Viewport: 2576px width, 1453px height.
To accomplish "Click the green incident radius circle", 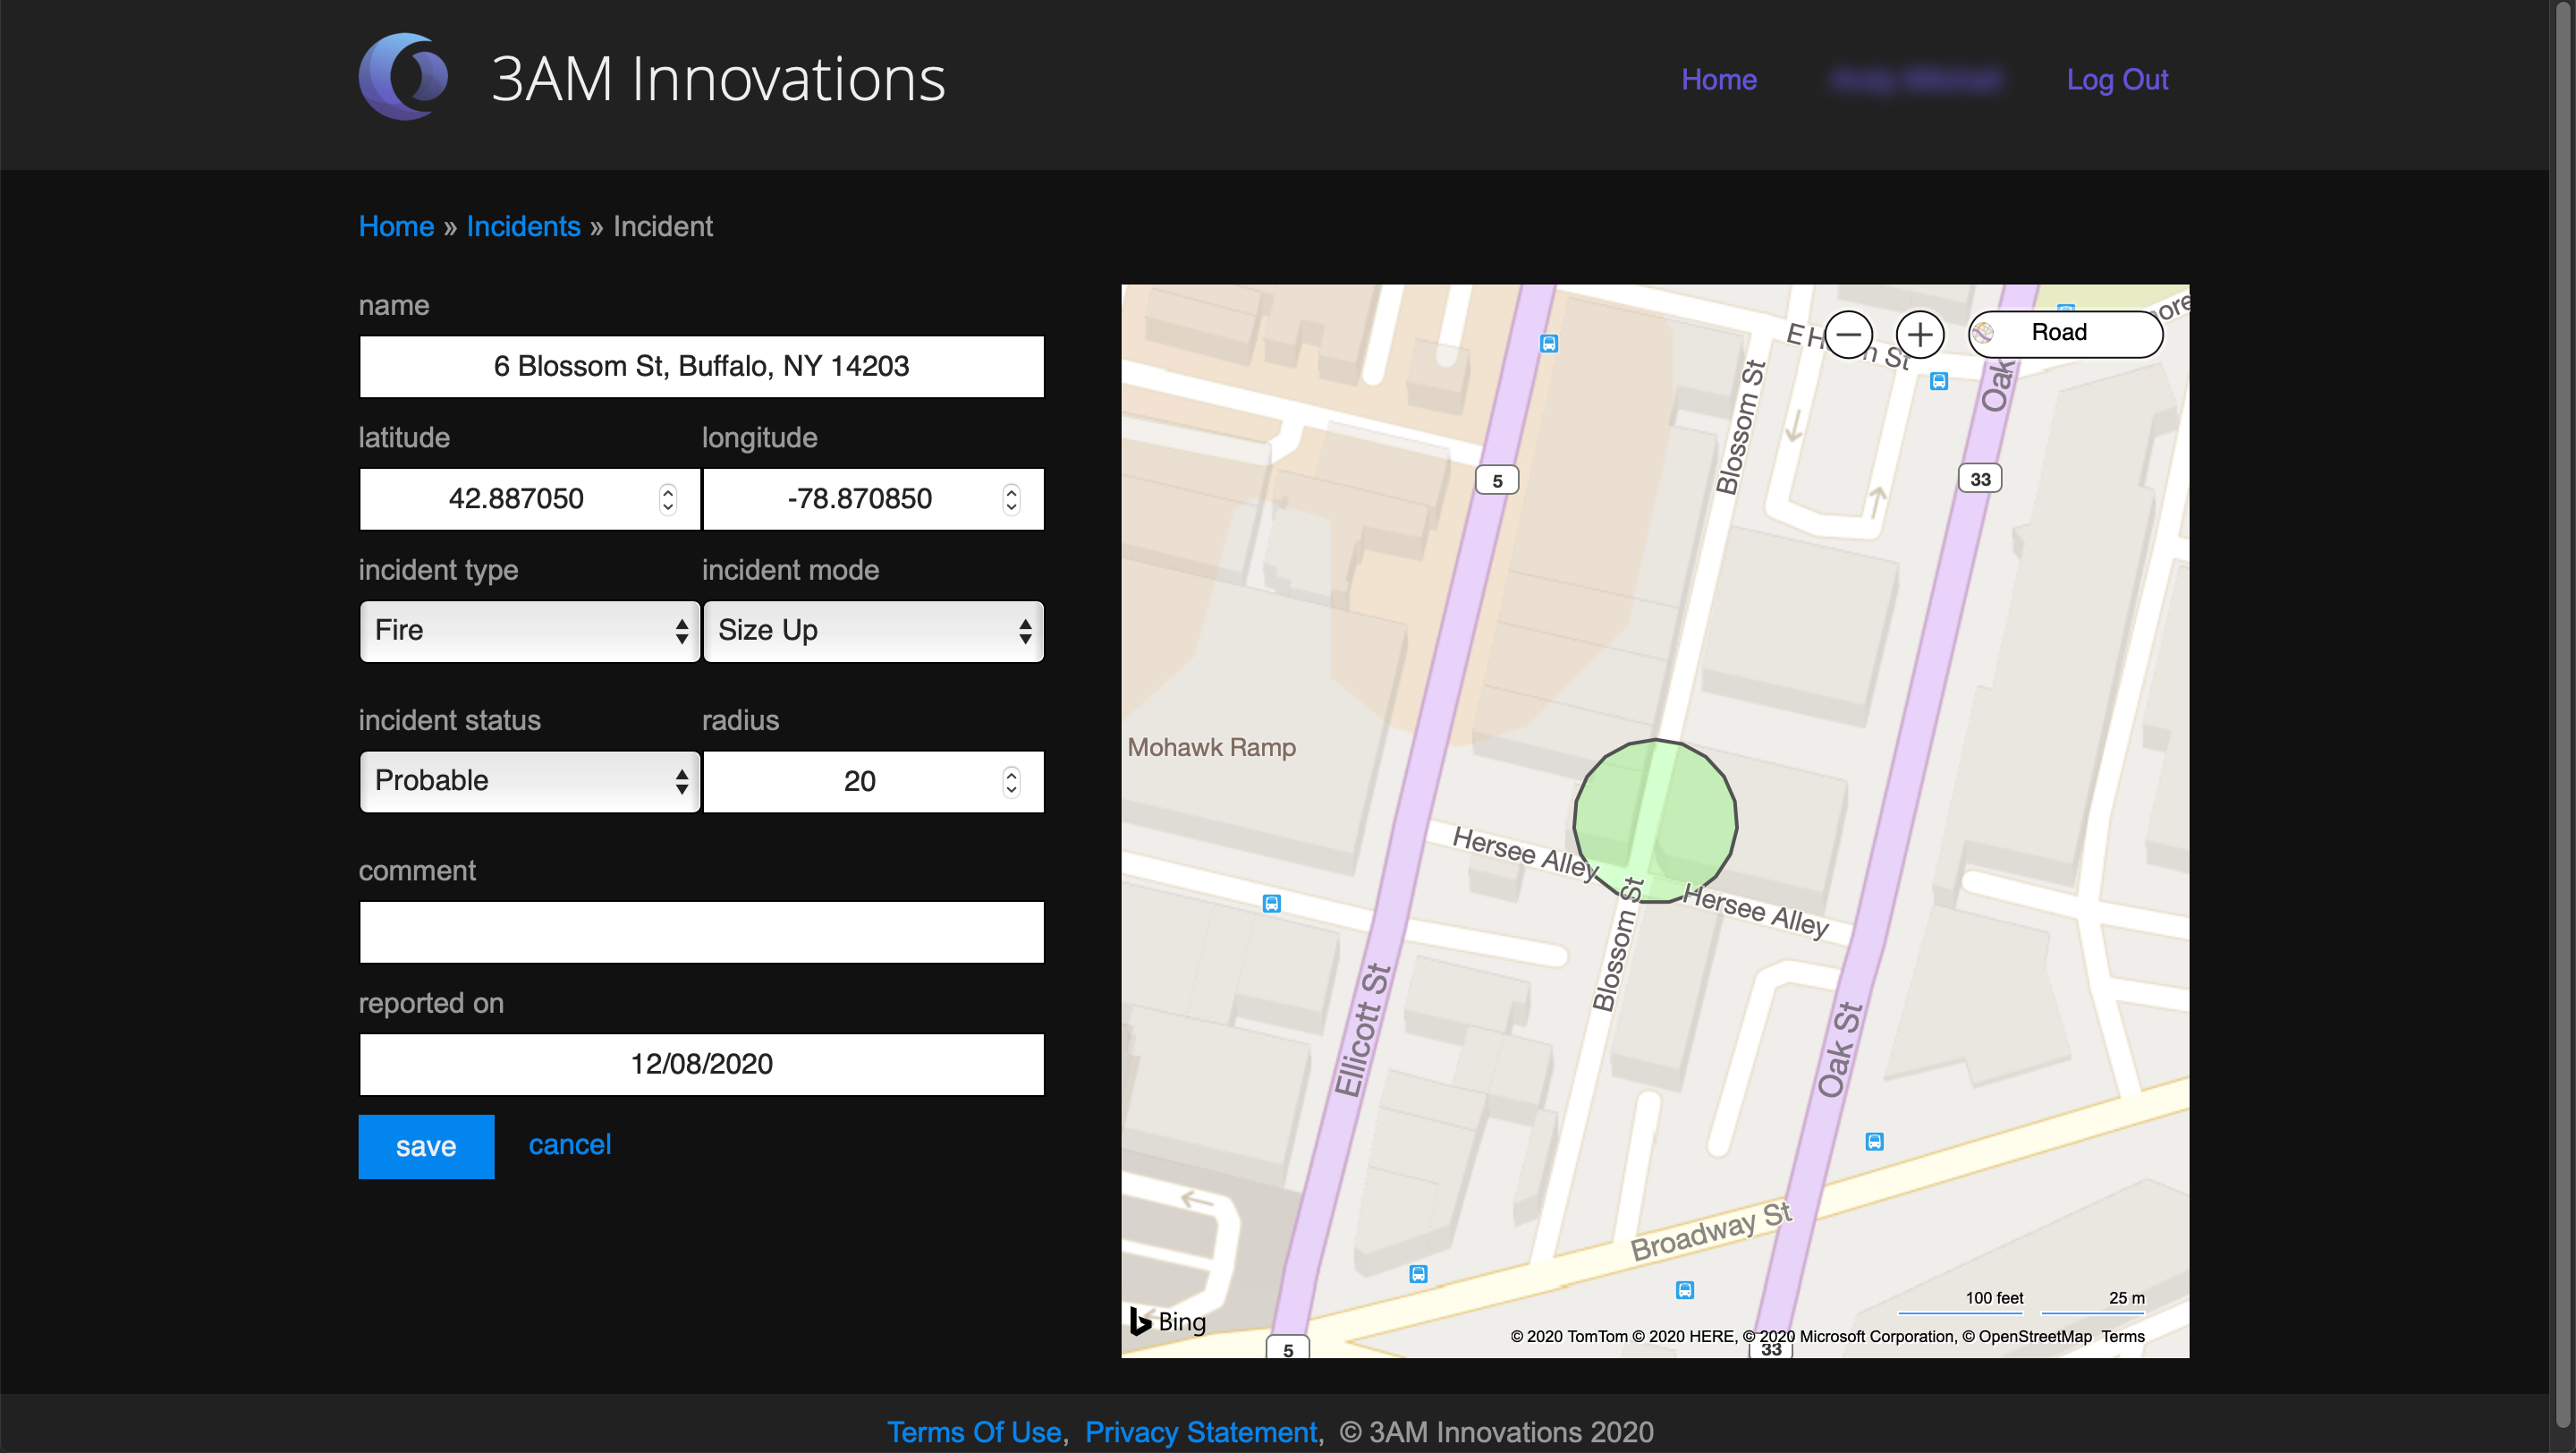I will [1655, 820].
